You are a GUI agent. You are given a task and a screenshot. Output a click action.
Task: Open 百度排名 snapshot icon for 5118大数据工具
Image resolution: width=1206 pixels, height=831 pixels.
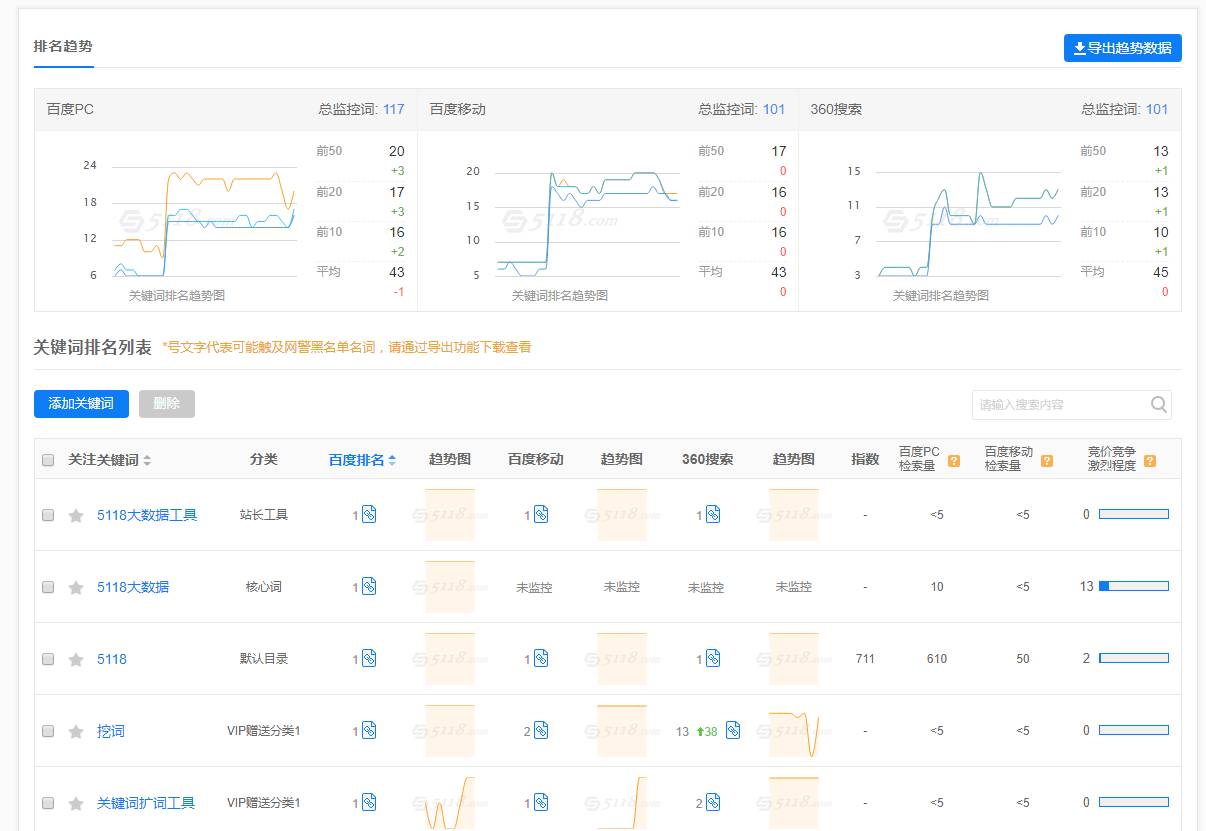tap(369, 514)
